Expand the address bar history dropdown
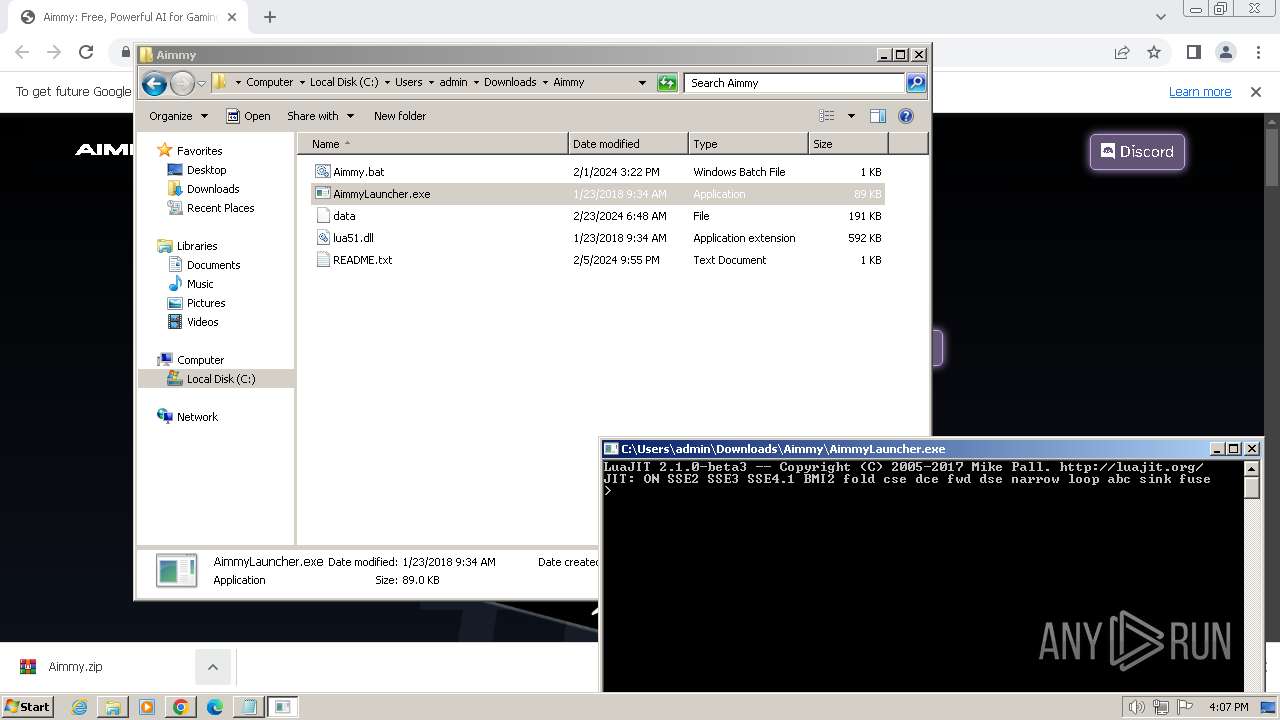This screenshot has width=1280, height=720. (642, 83)
